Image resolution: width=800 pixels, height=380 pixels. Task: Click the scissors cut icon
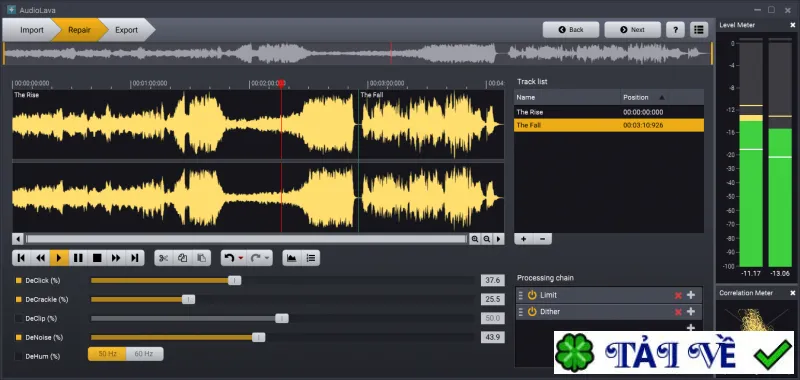coord(164,258)
